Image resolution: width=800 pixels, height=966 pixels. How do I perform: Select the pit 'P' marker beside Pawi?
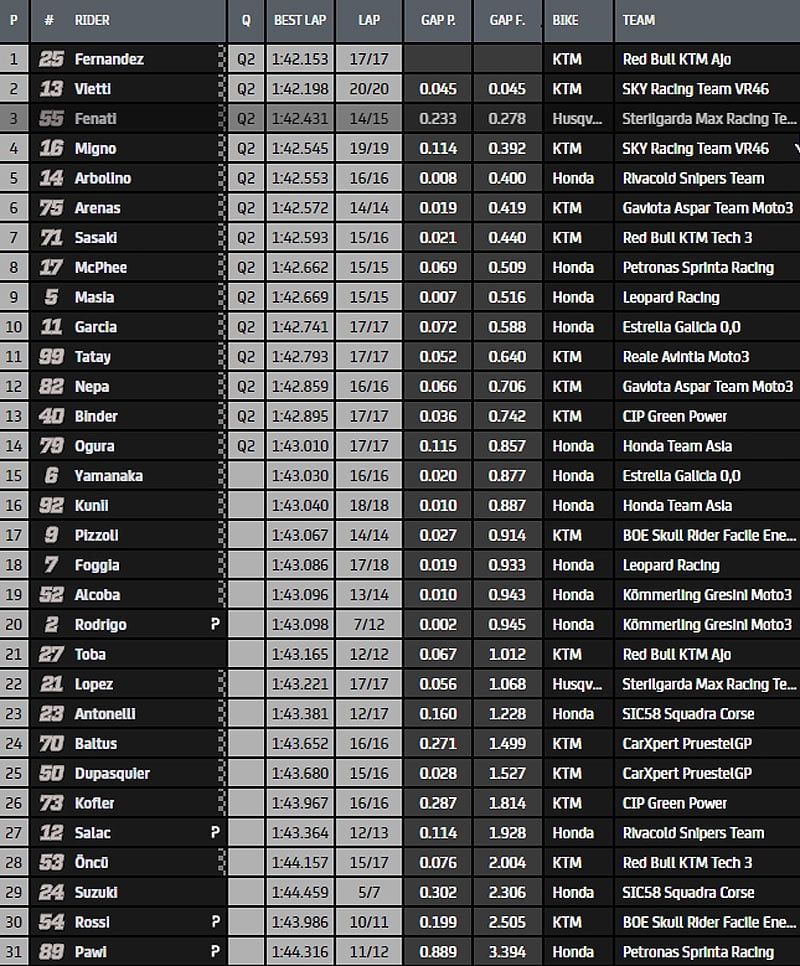[x=214, y=952]
